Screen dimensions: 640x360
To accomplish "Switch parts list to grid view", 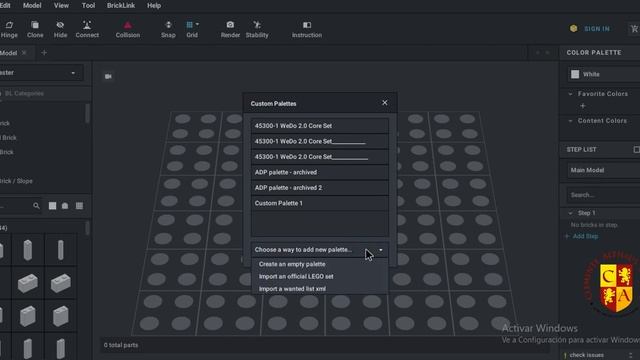I will [79, 206].
